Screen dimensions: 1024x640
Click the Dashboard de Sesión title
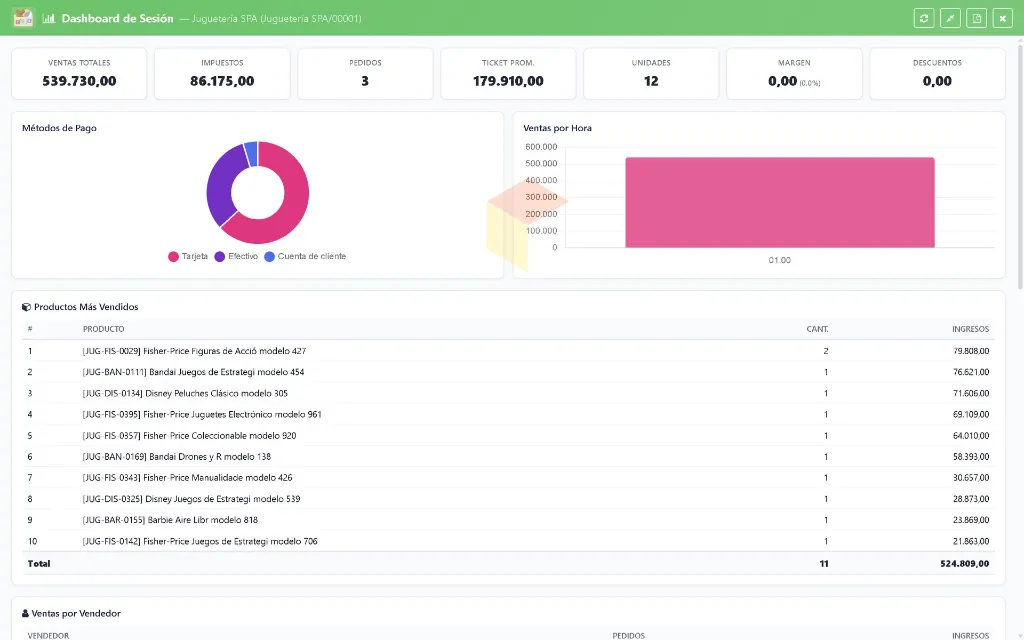coord(118,18)
